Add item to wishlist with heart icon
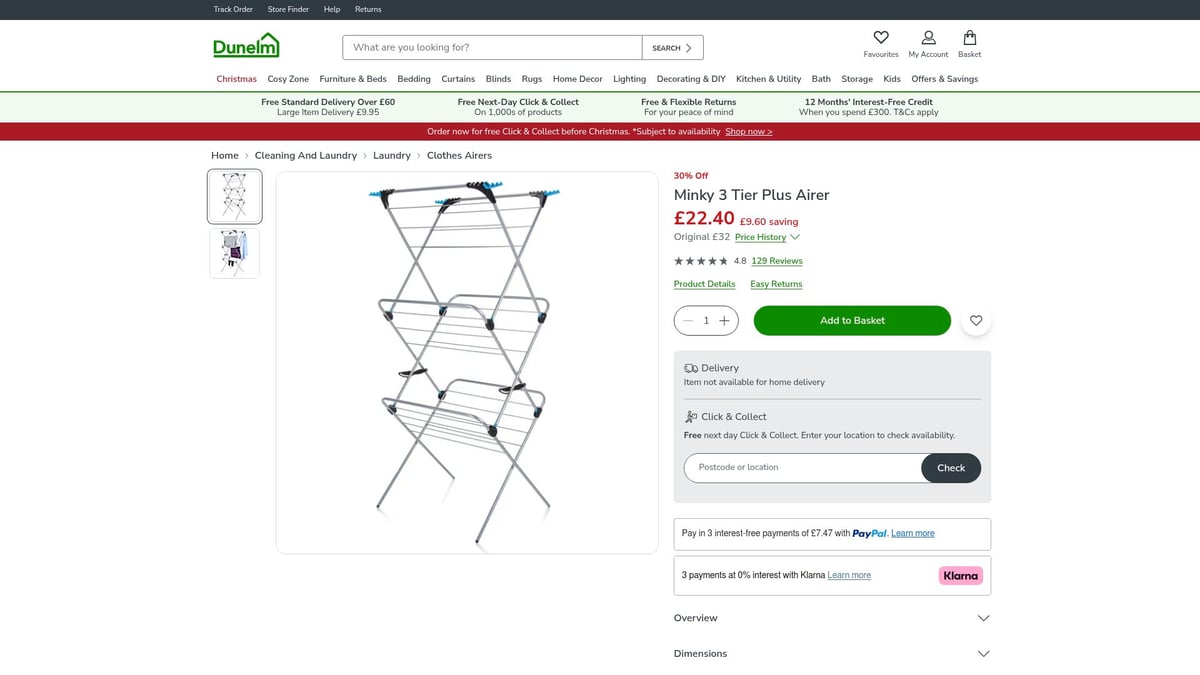Image resolution: width=1200 pixels, height=675 pixels. click(975, 320)
